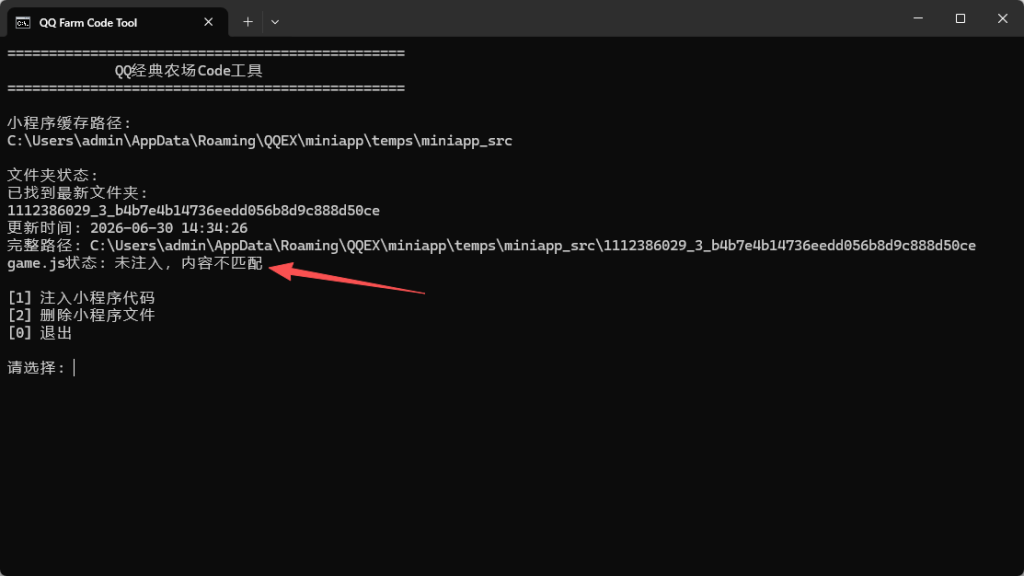Click the command prompt icon in the tab
Screen dimensions: 1024x576
23,22
